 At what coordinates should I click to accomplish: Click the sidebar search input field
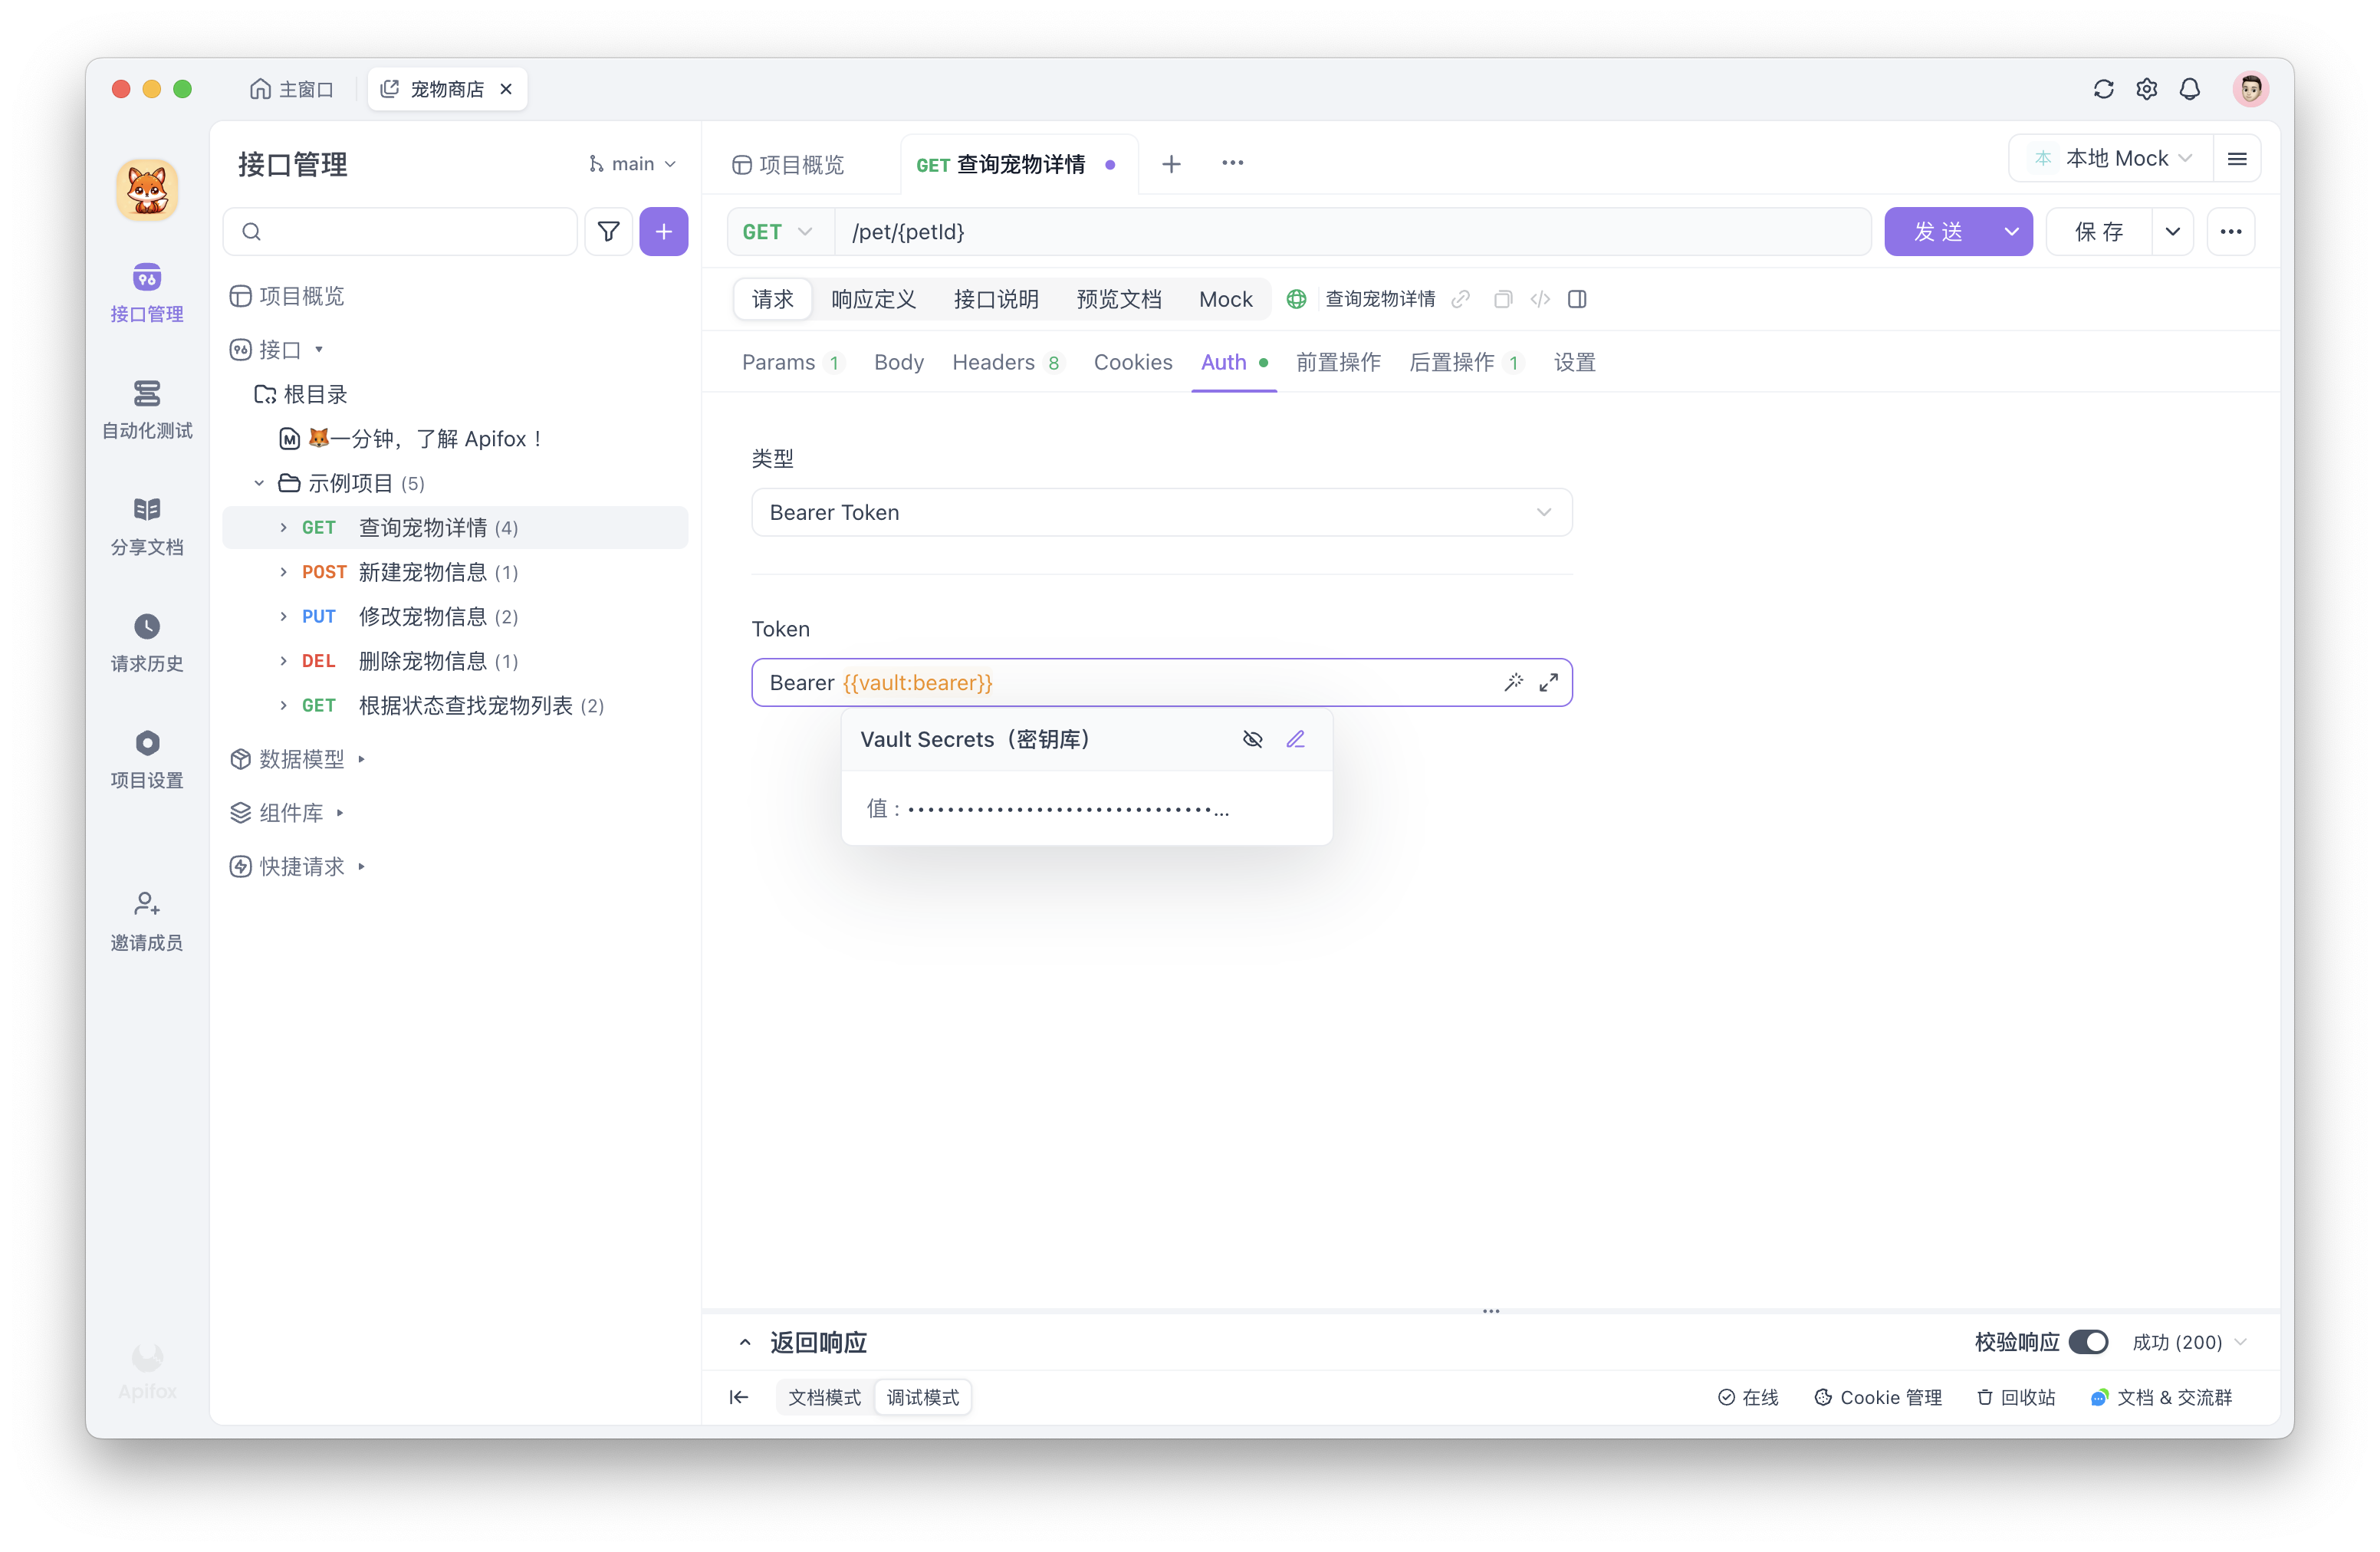[x=410, y=232]
